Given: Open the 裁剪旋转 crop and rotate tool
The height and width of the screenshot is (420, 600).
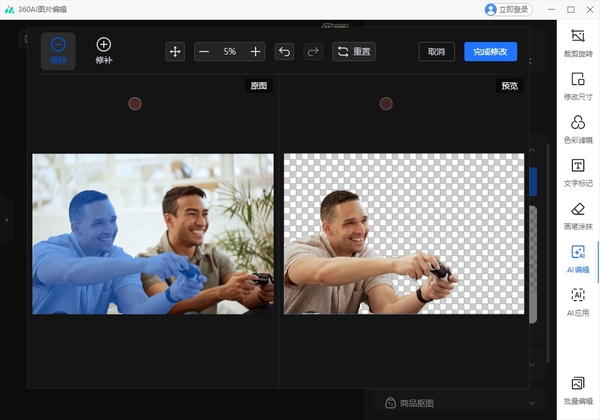Looking at the screenshot, I should [x=577, y=42].
